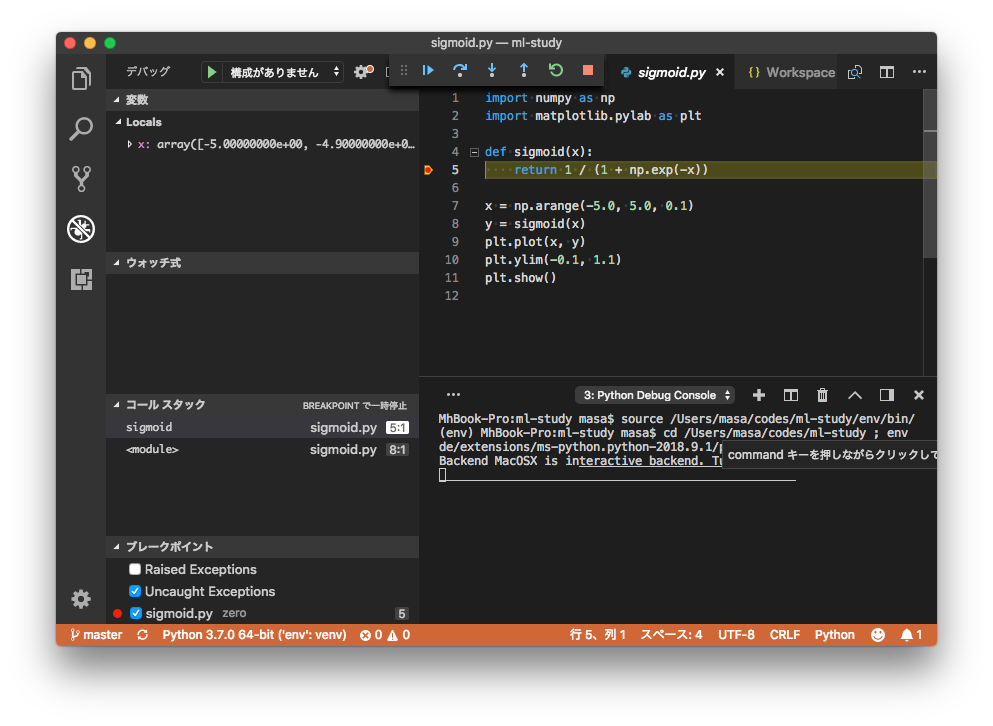Close the terminal panel
This screenshot has height=726, width=993.
tap(919, 395)
